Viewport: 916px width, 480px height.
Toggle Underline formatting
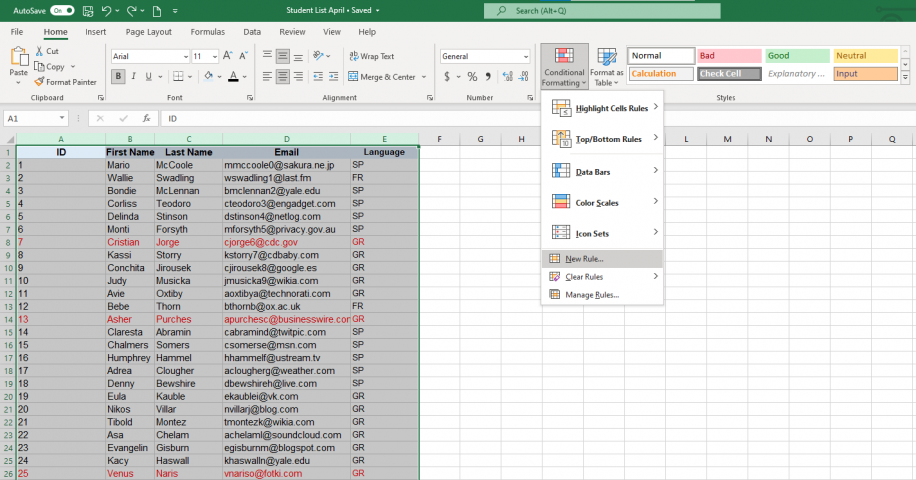pos(148,76)
